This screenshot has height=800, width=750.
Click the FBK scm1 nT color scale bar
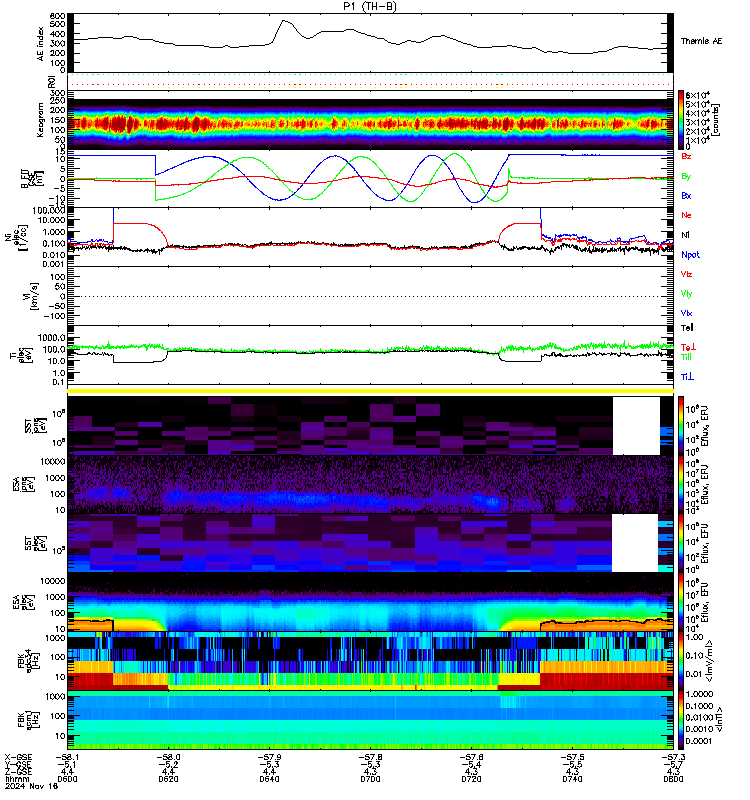(x=681, y=720)
